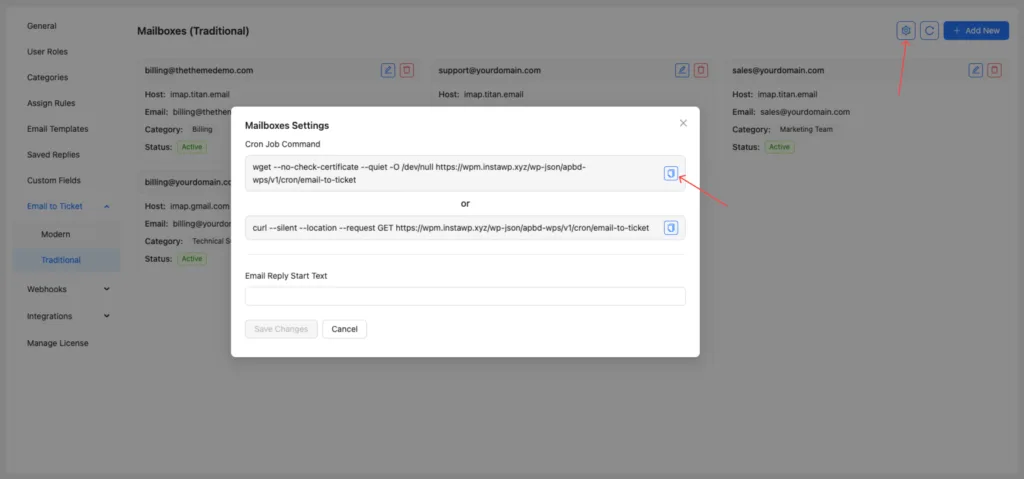Select User Roles in the sidebar
Screen dimensions: 1024x479
[47, 51]
